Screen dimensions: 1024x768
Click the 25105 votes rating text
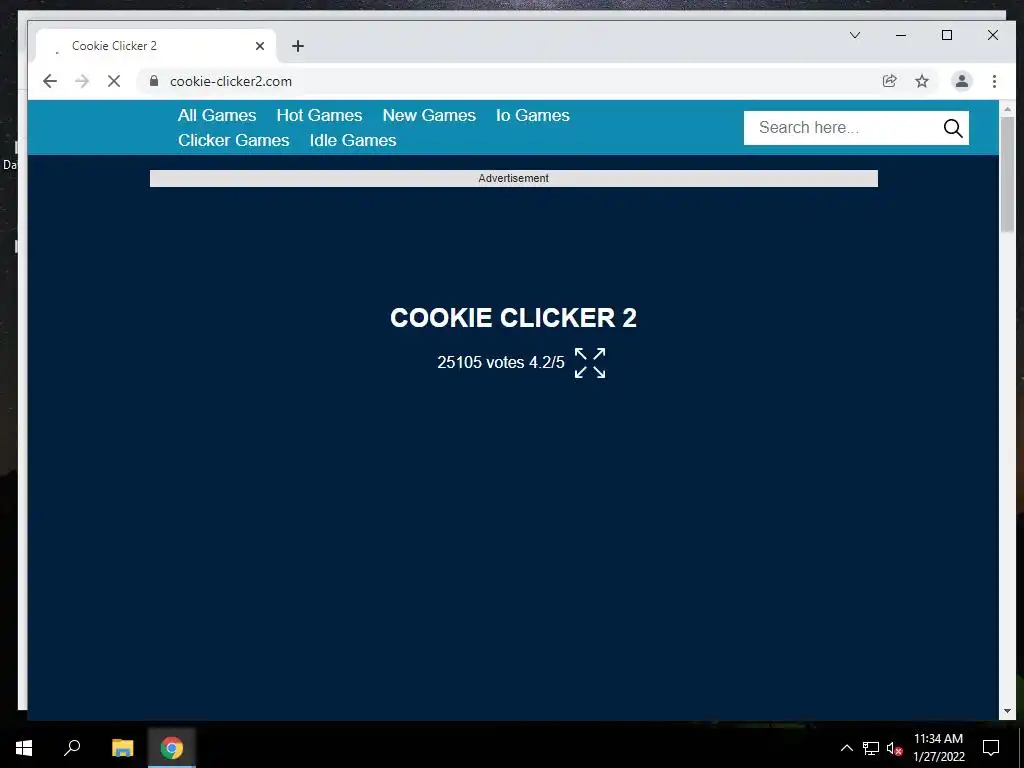(501, 362)
